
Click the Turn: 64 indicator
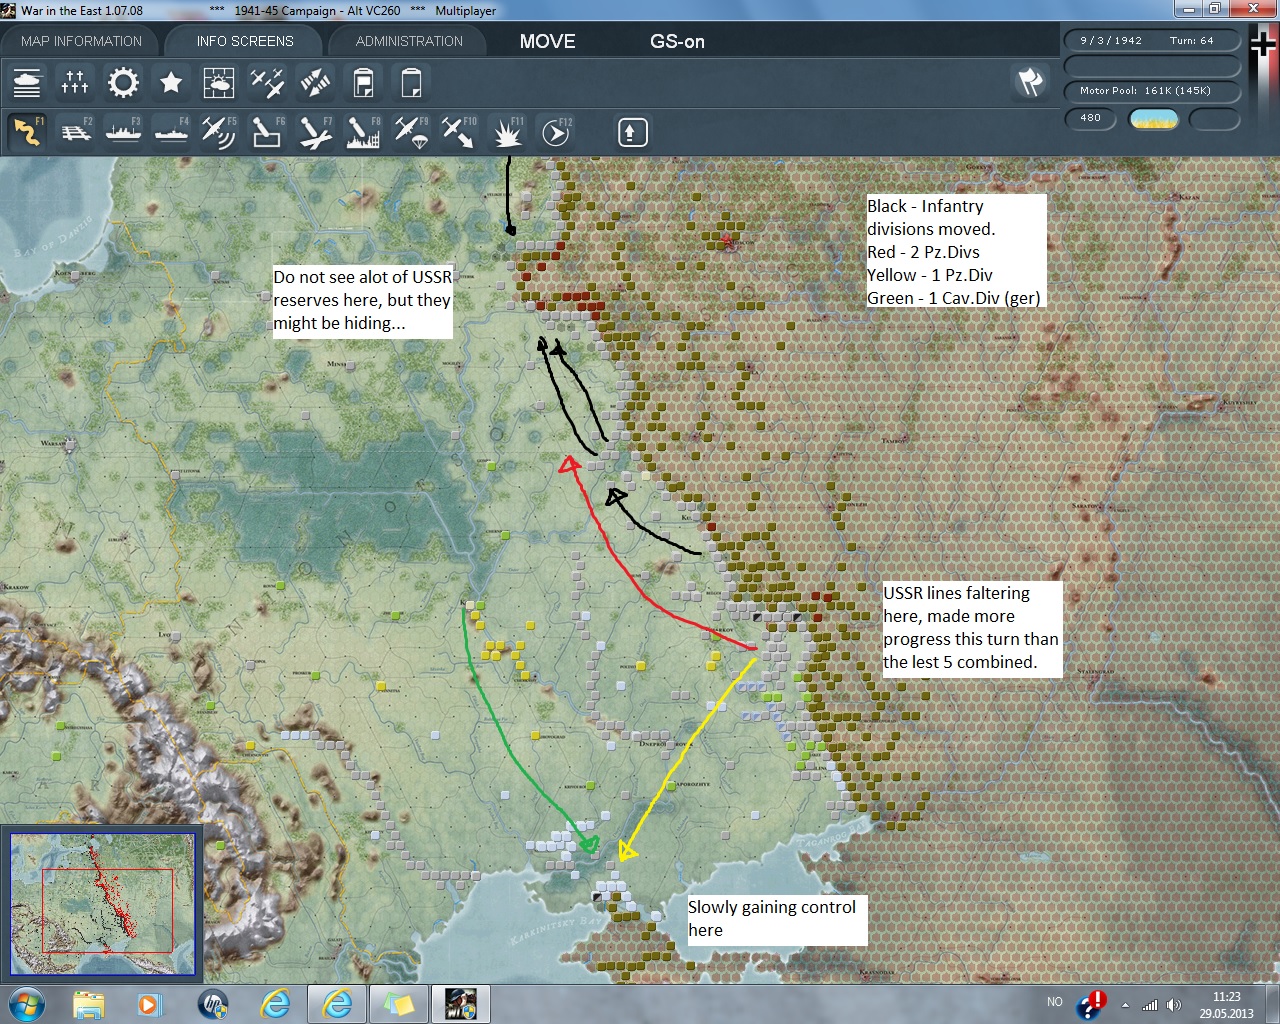click(x=1191, y=41)
